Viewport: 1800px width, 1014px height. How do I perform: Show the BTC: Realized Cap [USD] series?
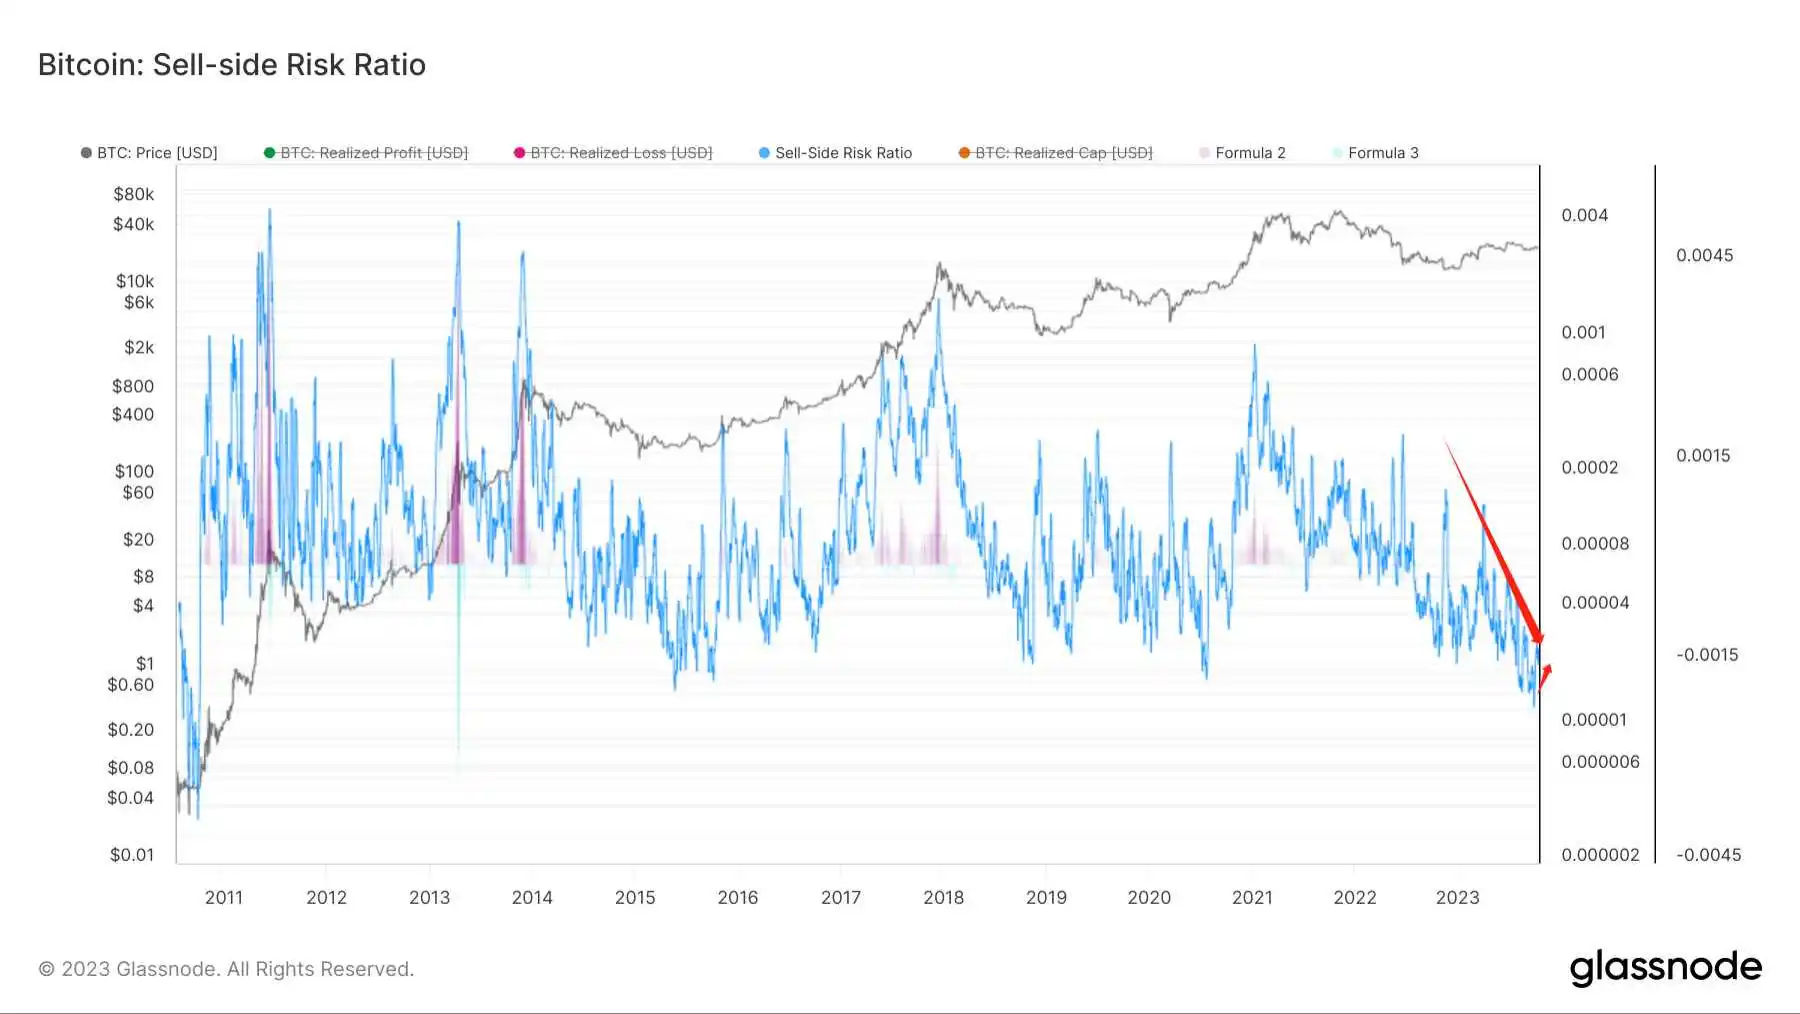1063,153
